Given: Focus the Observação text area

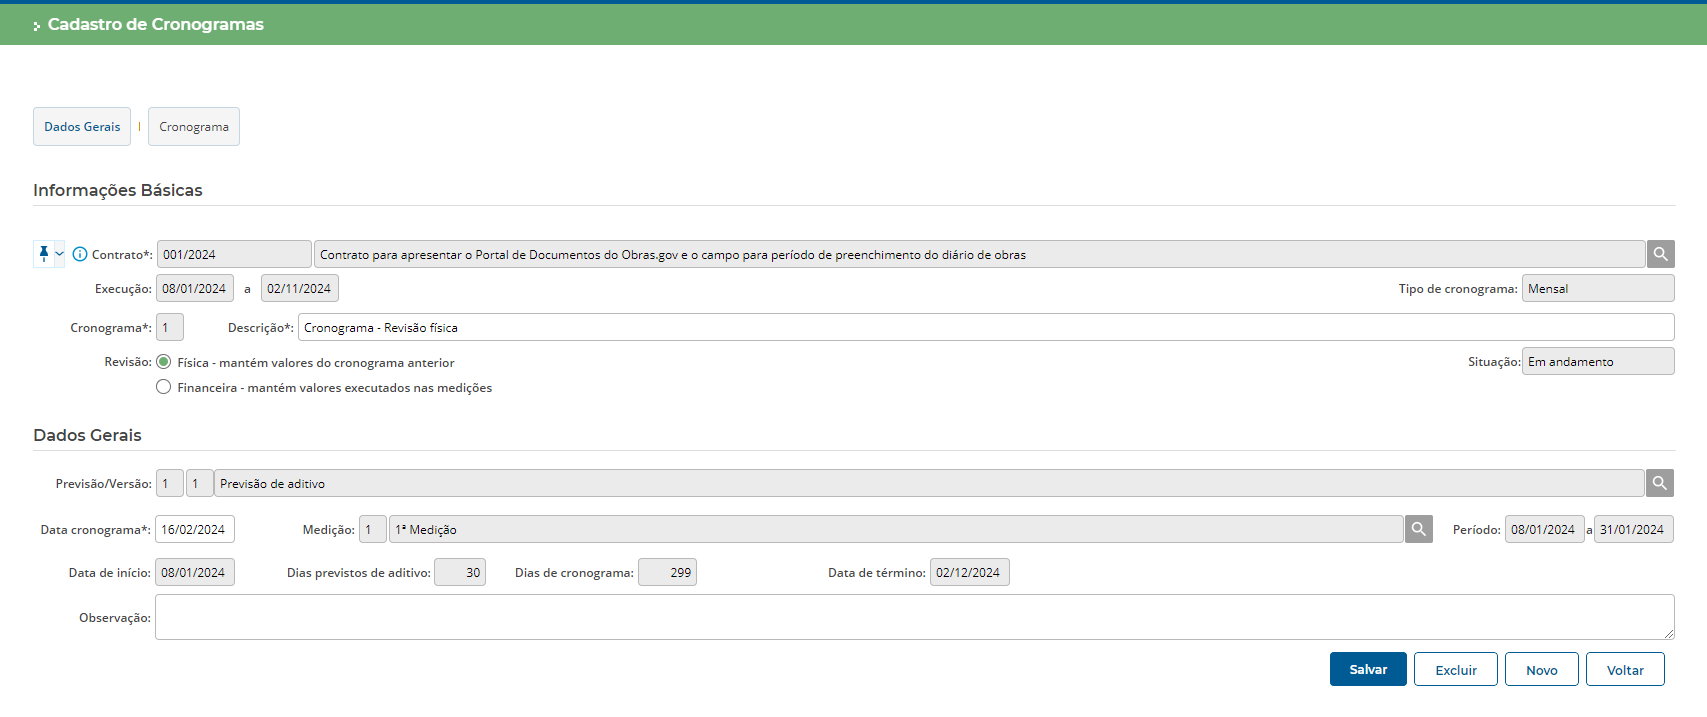Looking at the screenshot, I should pos(914,617).
